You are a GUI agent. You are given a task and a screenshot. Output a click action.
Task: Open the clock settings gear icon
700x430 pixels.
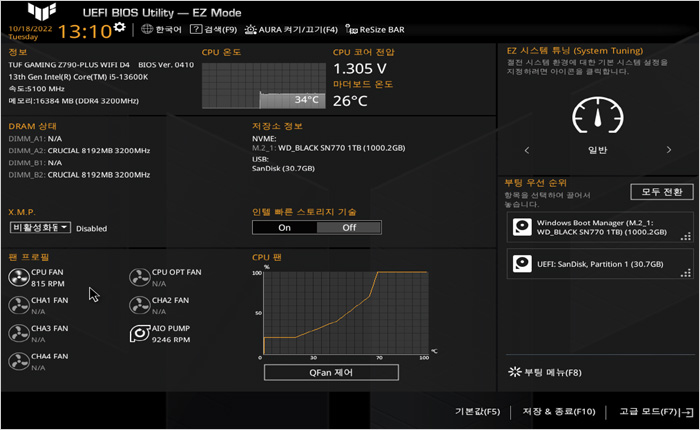click(119, 27)
